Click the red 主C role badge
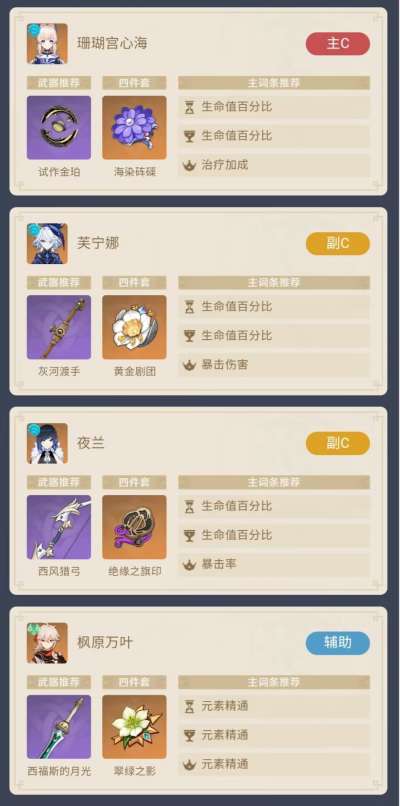400x806 pixels. (x=338, y=44)
